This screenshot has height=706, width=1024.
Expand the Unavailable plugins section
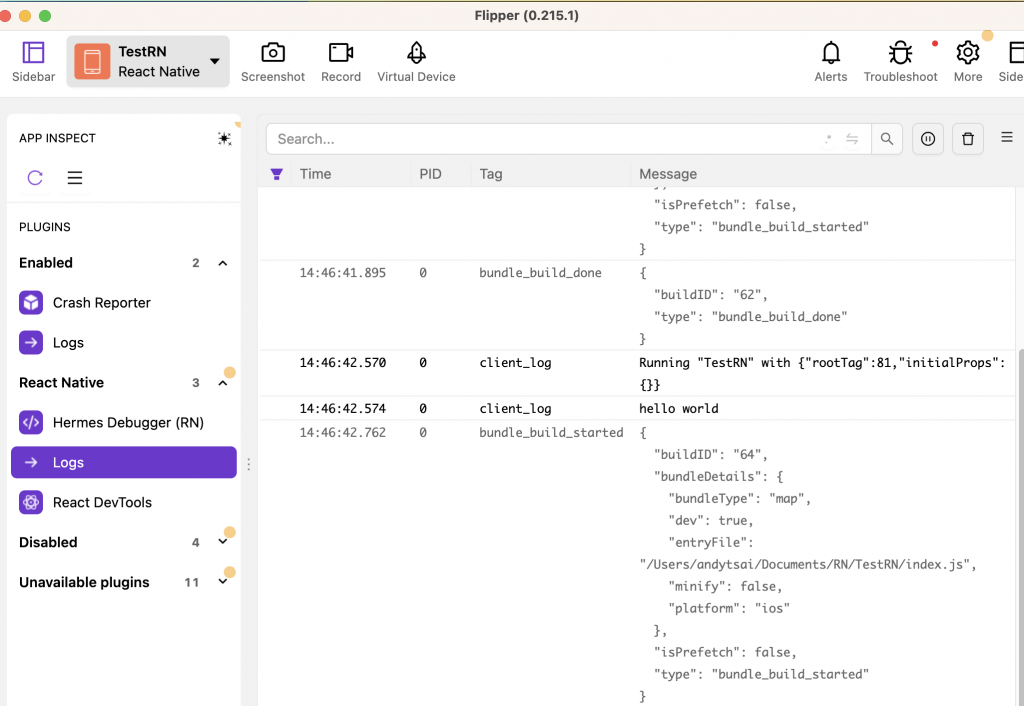pos(223,582)
